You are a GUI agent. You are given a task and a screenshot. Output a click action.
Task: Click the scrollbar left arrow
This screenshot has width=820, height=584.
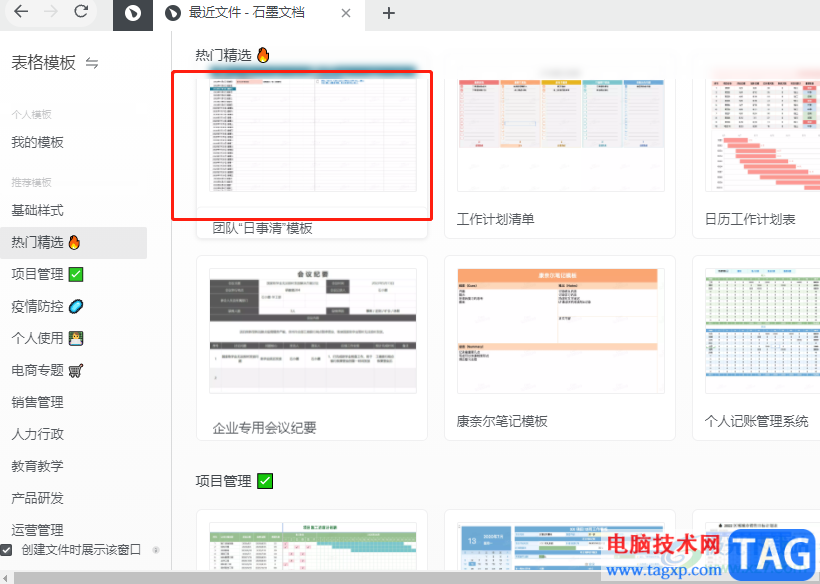[x=5, y=578]
